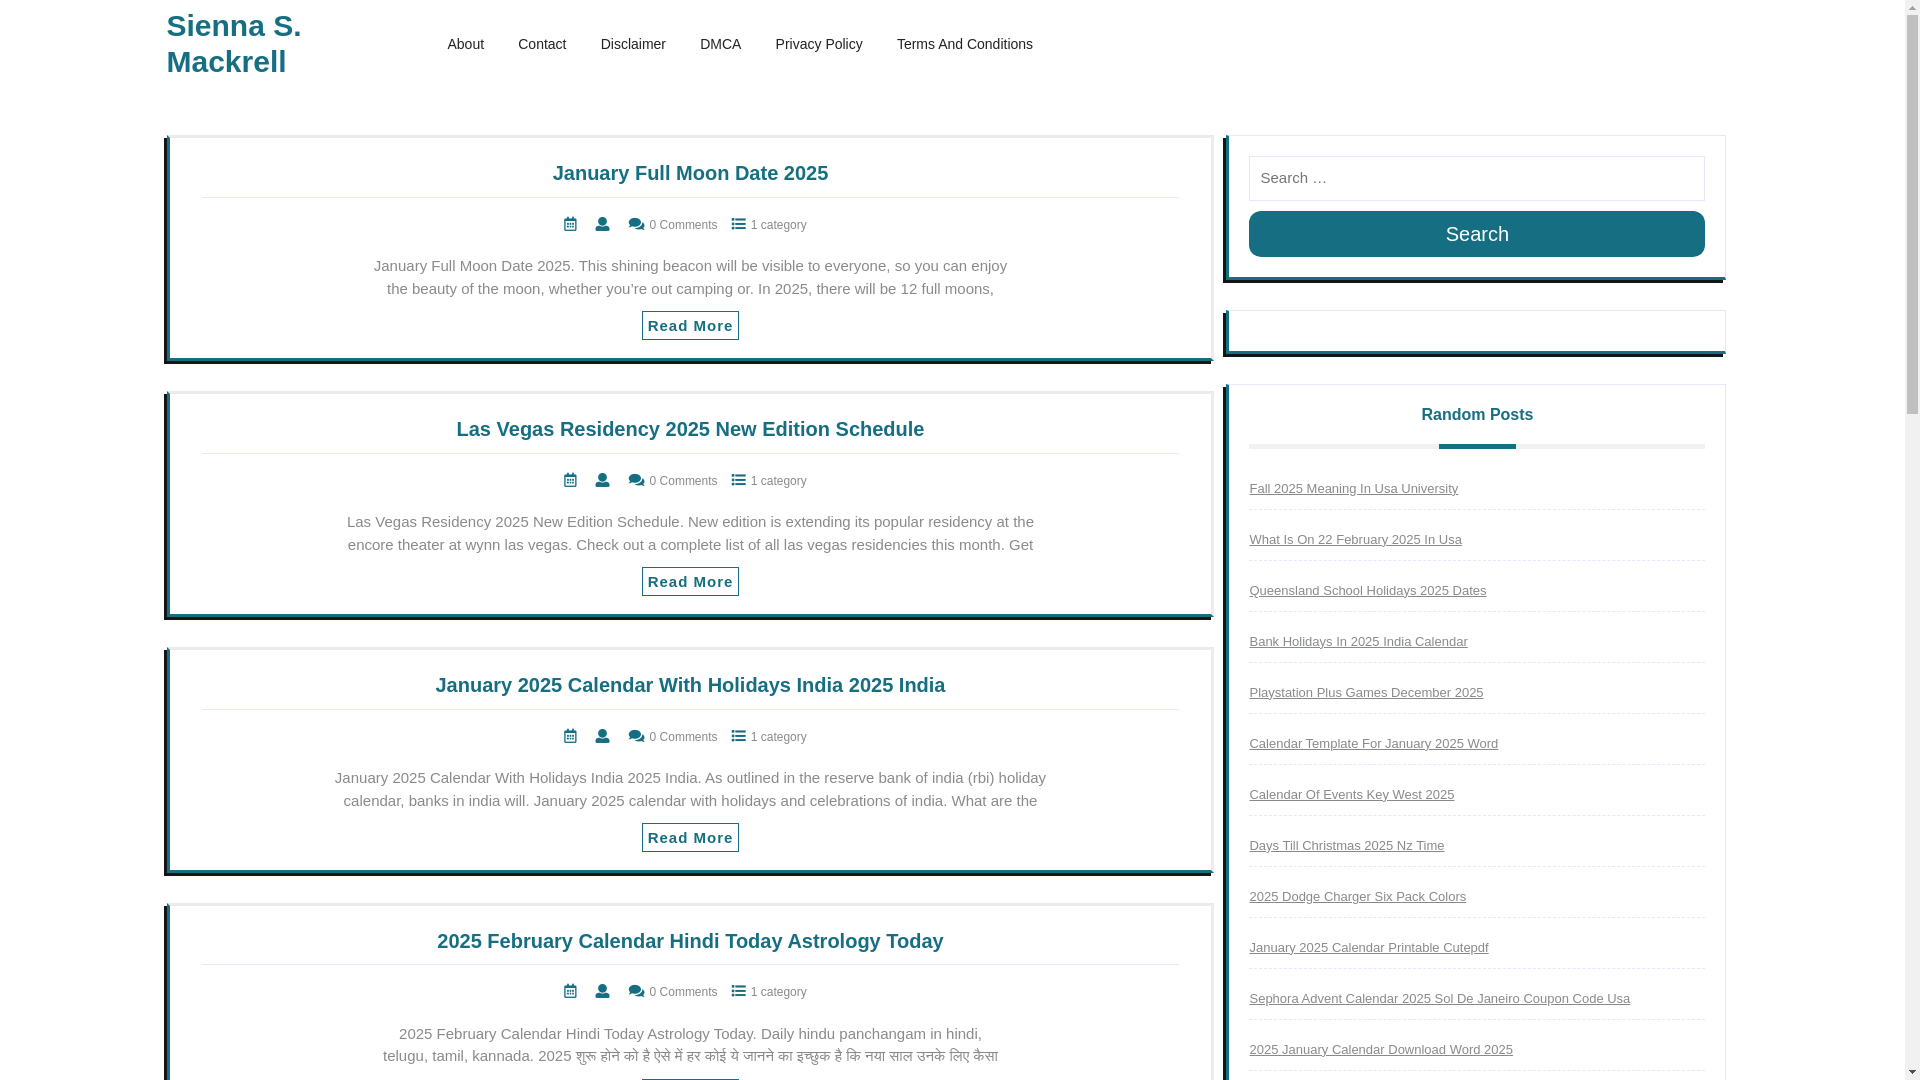Screen dimensions: 1920x1080
Task: Read More on January Full Moon Date post
Action: pos(690,326)
